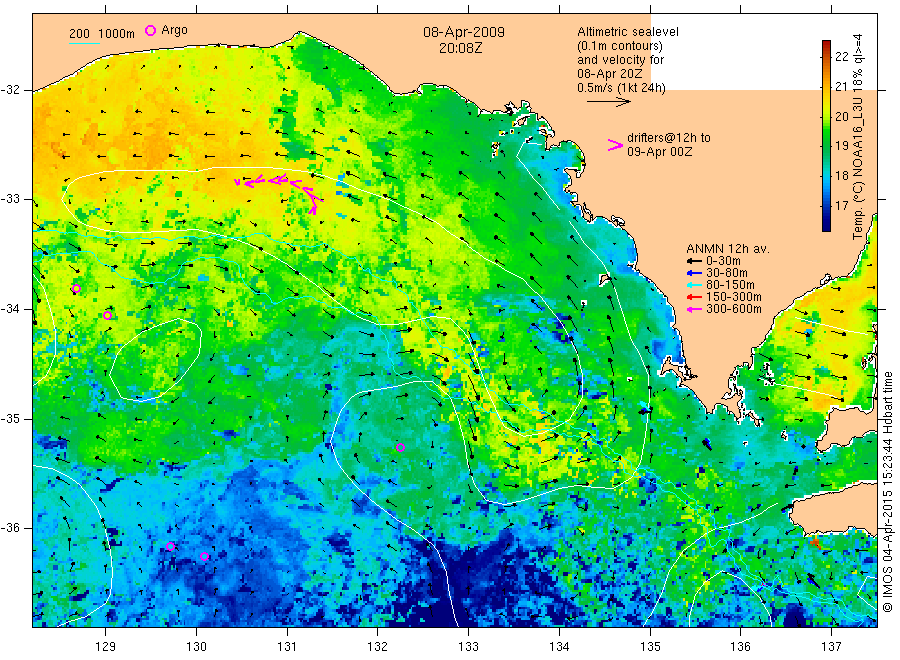Click the '150-300m' depth label
Image resolution: width=900 pixels, height=660 pixels.
tap(734, 297)
